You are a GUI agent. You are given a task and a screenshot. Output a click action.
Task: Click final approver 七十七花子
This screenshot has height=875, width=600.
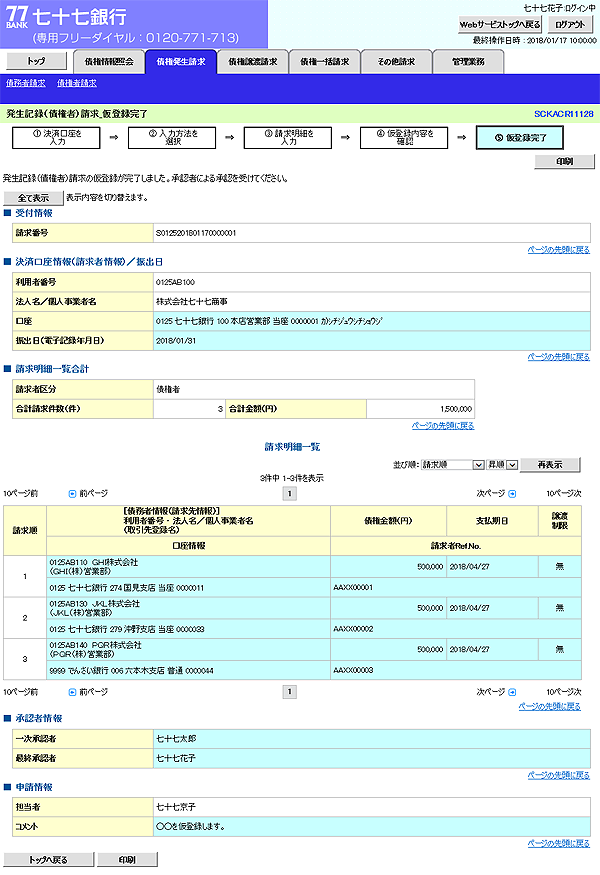pyautogui.click(x=176, y=758)
